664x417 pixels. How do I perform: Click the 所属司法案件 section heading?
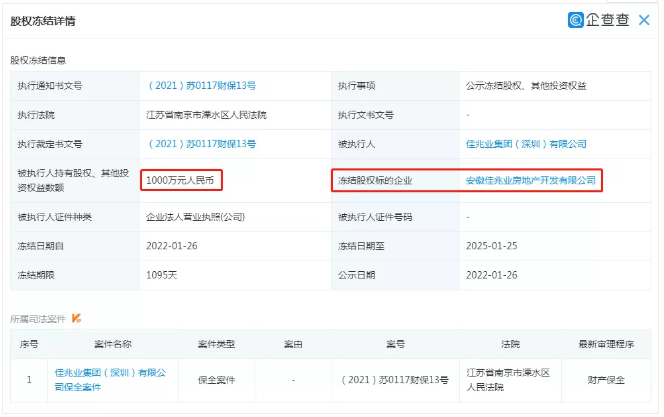[x=38, y=319]
